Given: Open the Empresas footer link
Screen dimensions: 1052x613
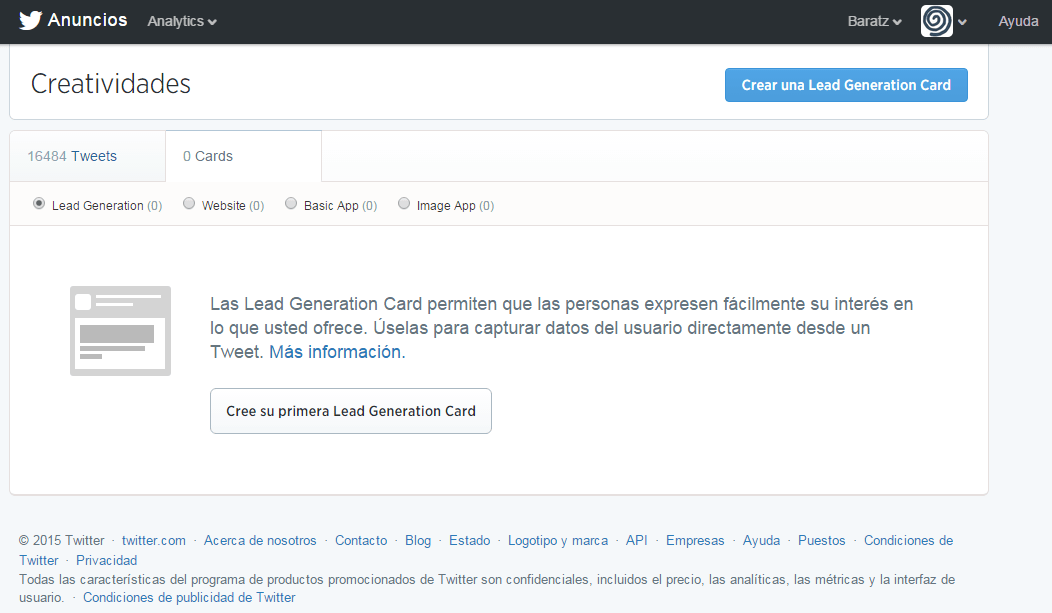Looking at the screenshot, I should 695,541.
